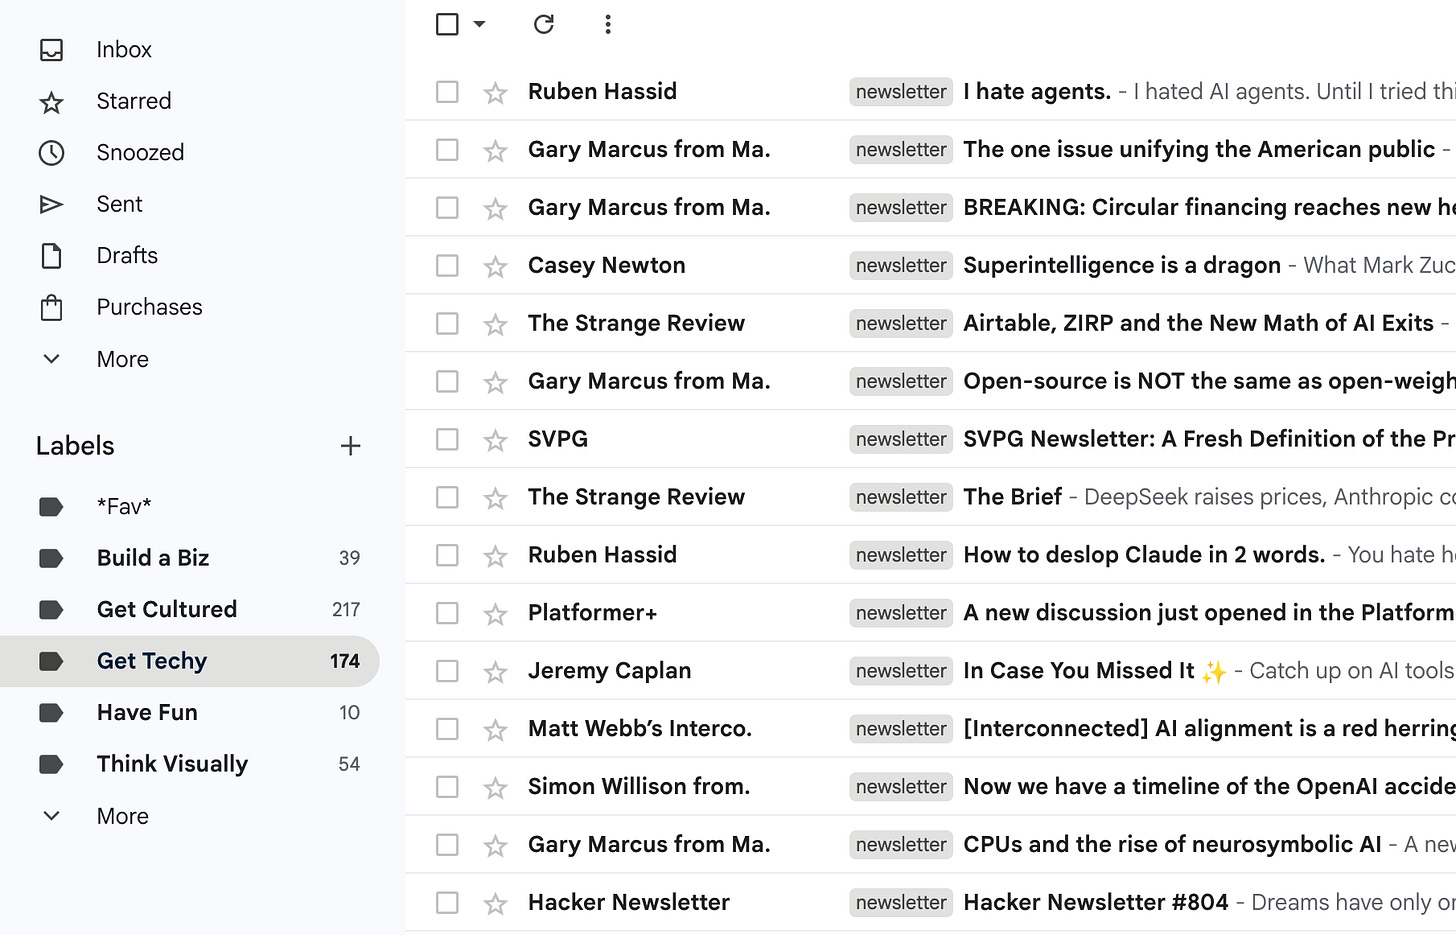Star the Hacker Newsletter email
This screenshot has height=935, width=1456.
point(495,905)
